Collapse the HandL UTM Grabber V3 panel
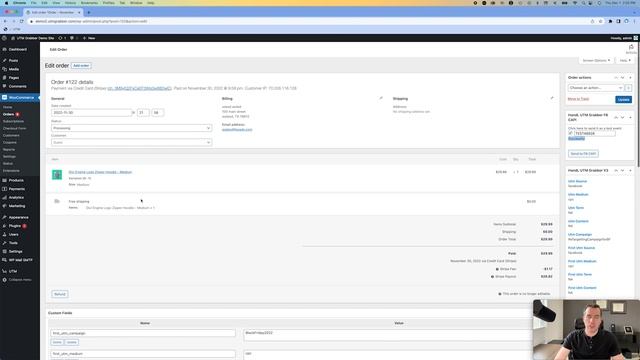640x360 pixels. [630, 171]
